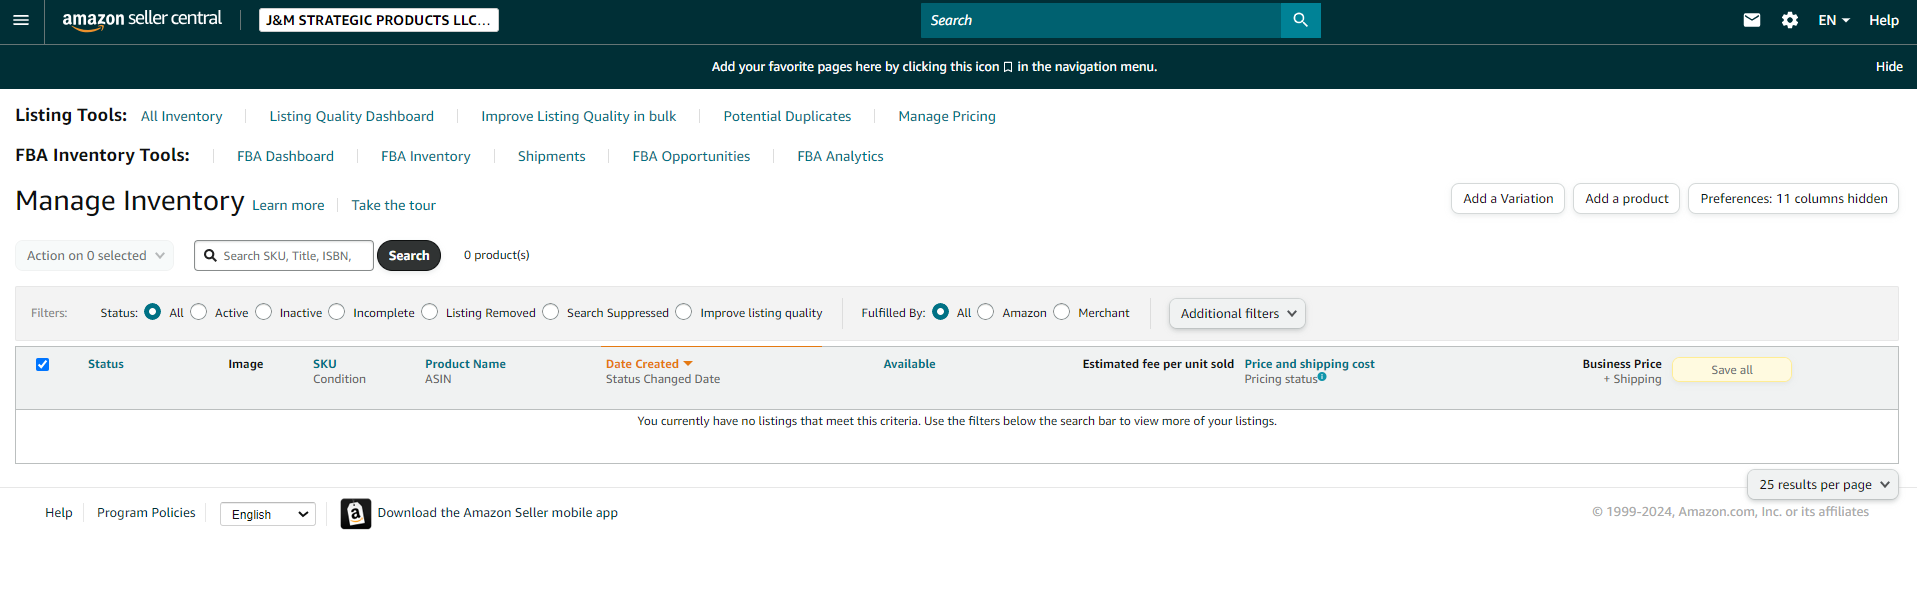Open FBA Opportunities
This screenshot has width=1917, height=592.
(691, 156)
